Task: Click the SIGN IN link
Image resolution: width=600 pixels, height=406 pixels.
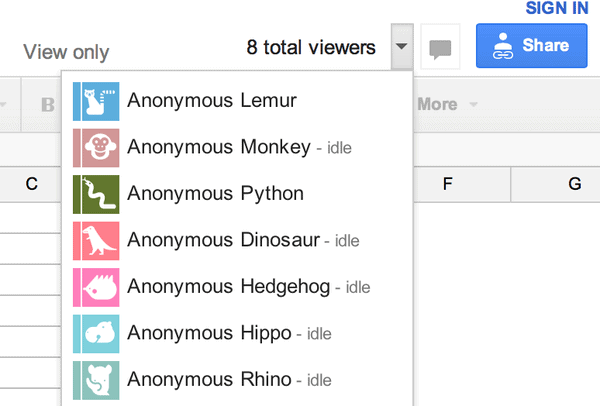Action: pyautogui.click(x=557, y=8)
